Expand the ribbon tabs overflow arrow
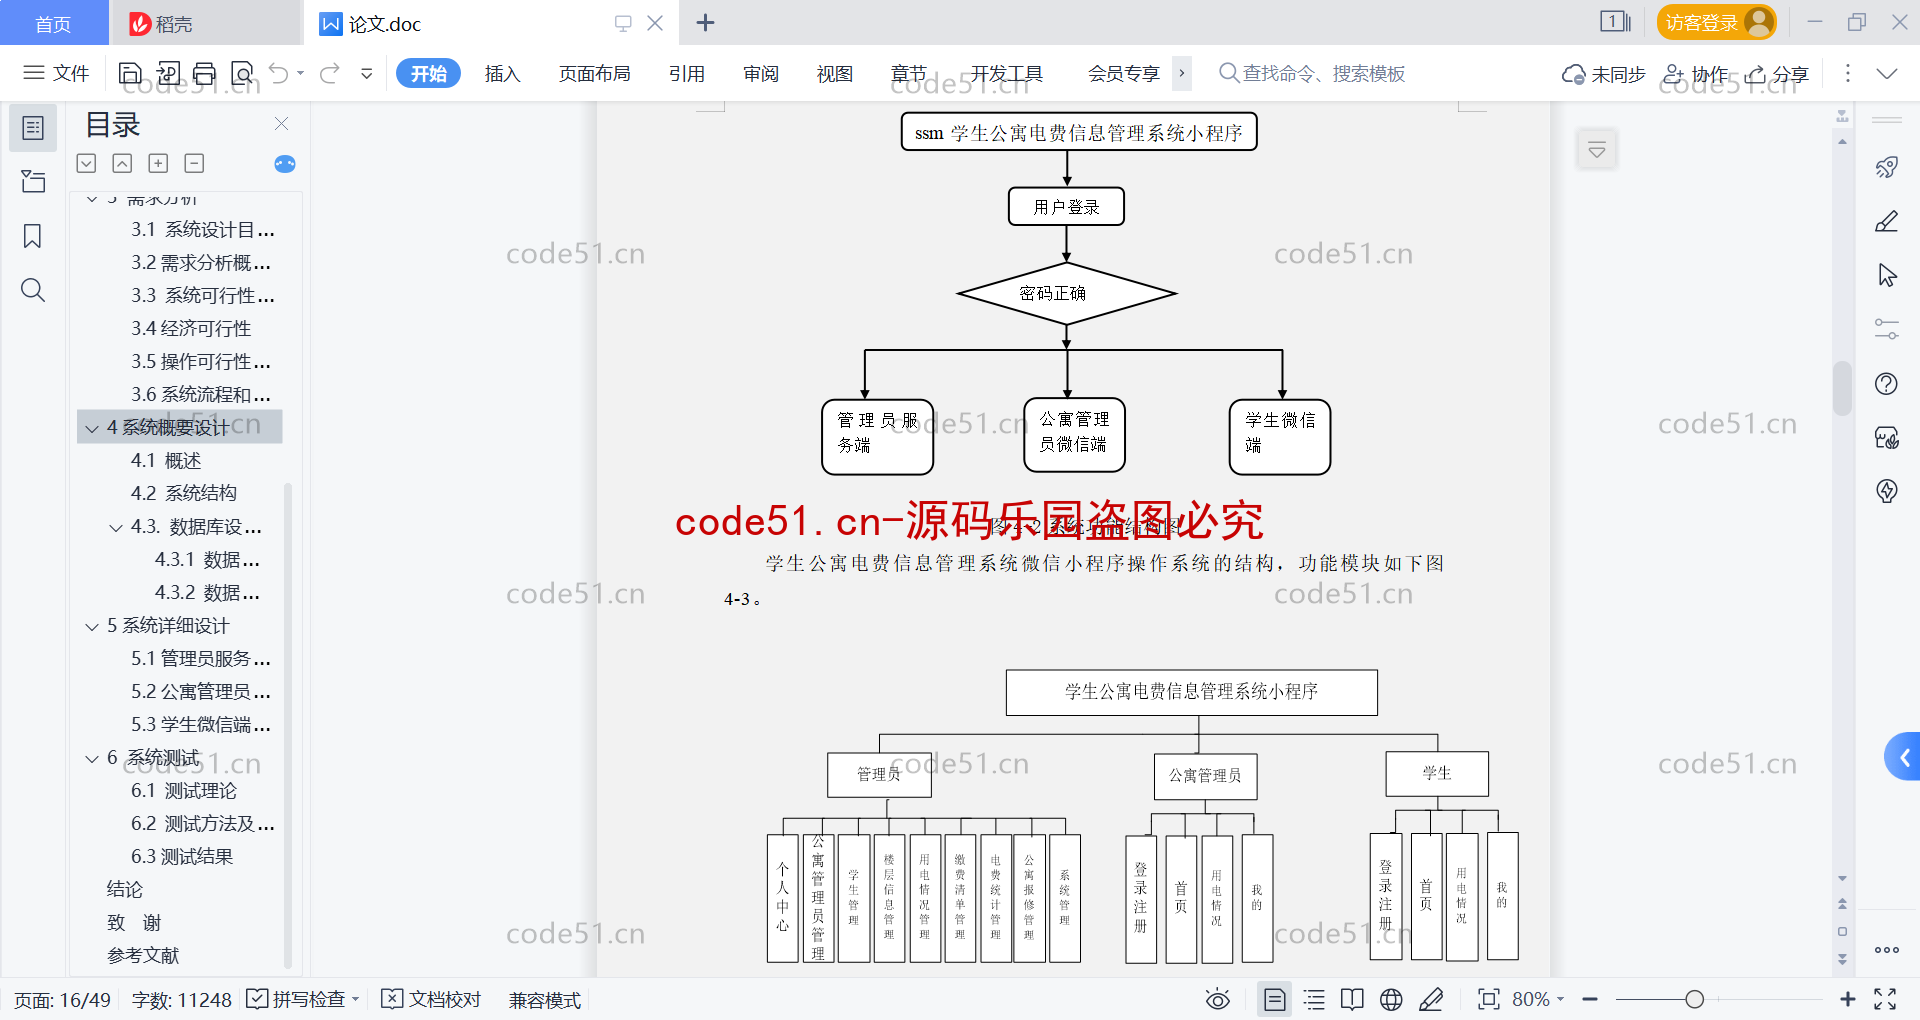The height and width of the screenshot is (1020, 1920). 1182,73
